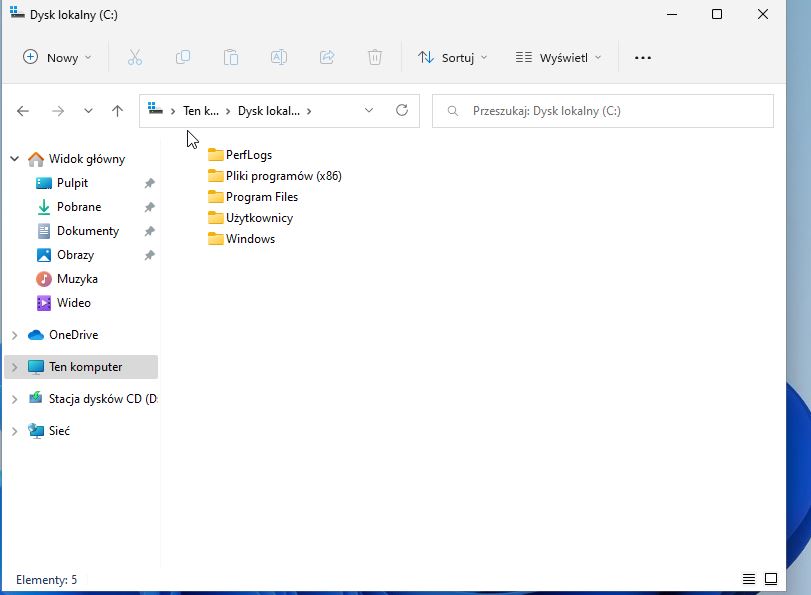Click the Copy icon in toolbar
Viewport: 811px width, 595px height.
(183, 57)
